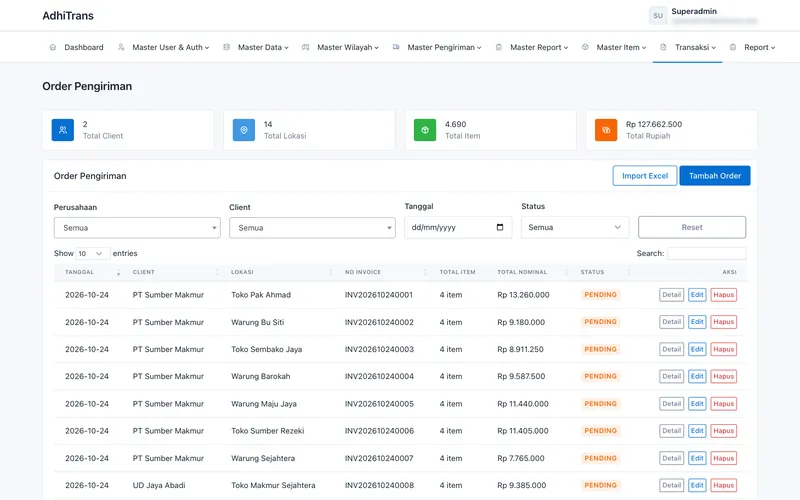
Task: Open the Perusahaan dropdown
Action: 137,228
